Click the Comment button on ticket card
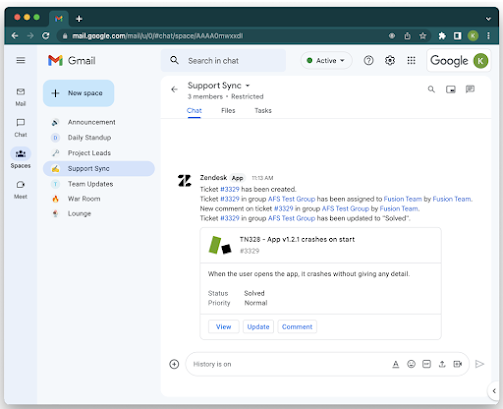 297,327
